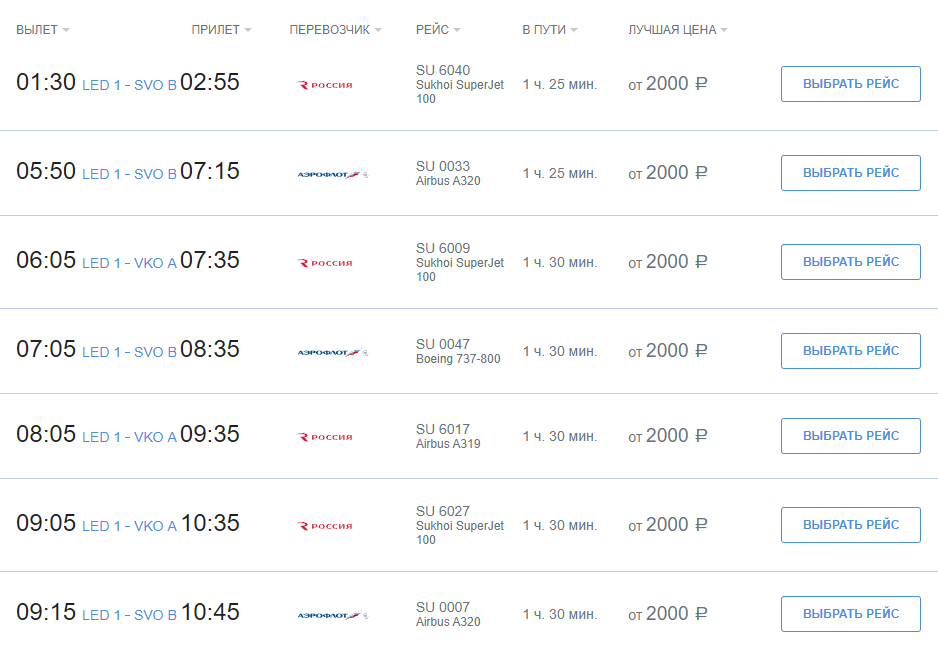Open the LED 1 - SVO B route link at 09:15
This screenshot has height=648, width=938.
129,615
